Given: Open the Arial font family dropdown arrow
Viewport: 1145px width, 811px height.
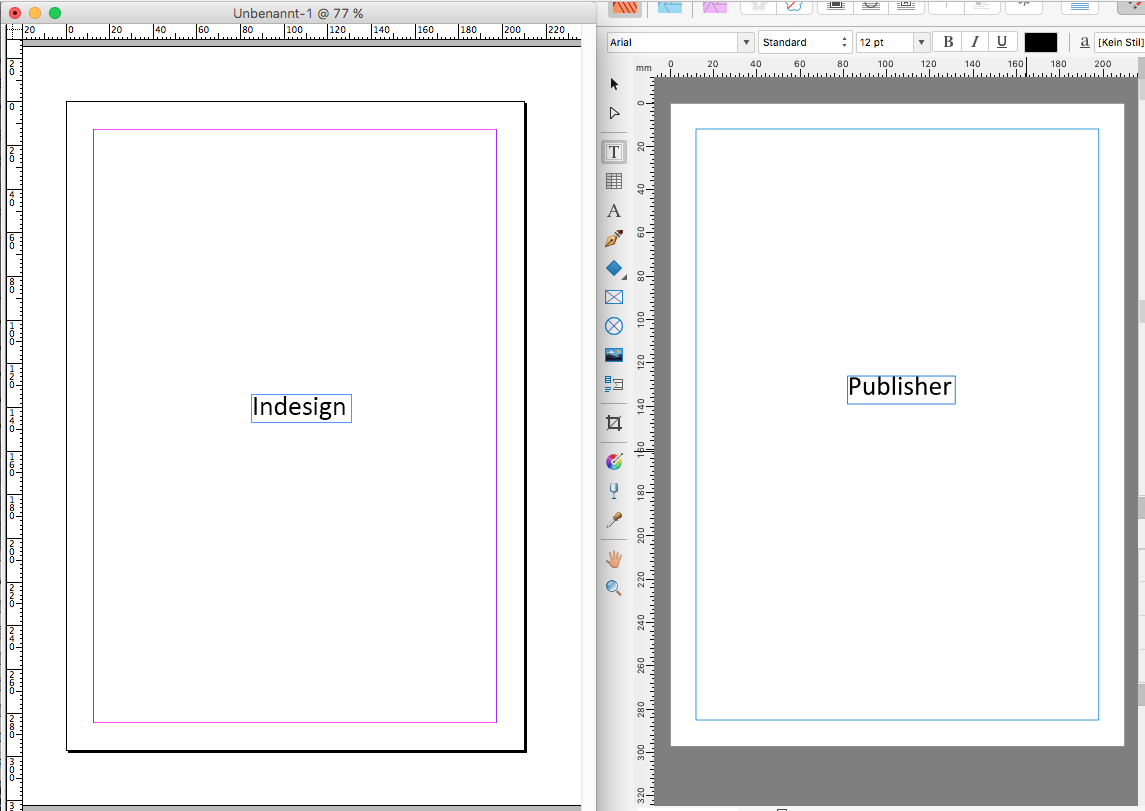Looking at the screenshot, I should pyautogui.click(x=746, y=42).
